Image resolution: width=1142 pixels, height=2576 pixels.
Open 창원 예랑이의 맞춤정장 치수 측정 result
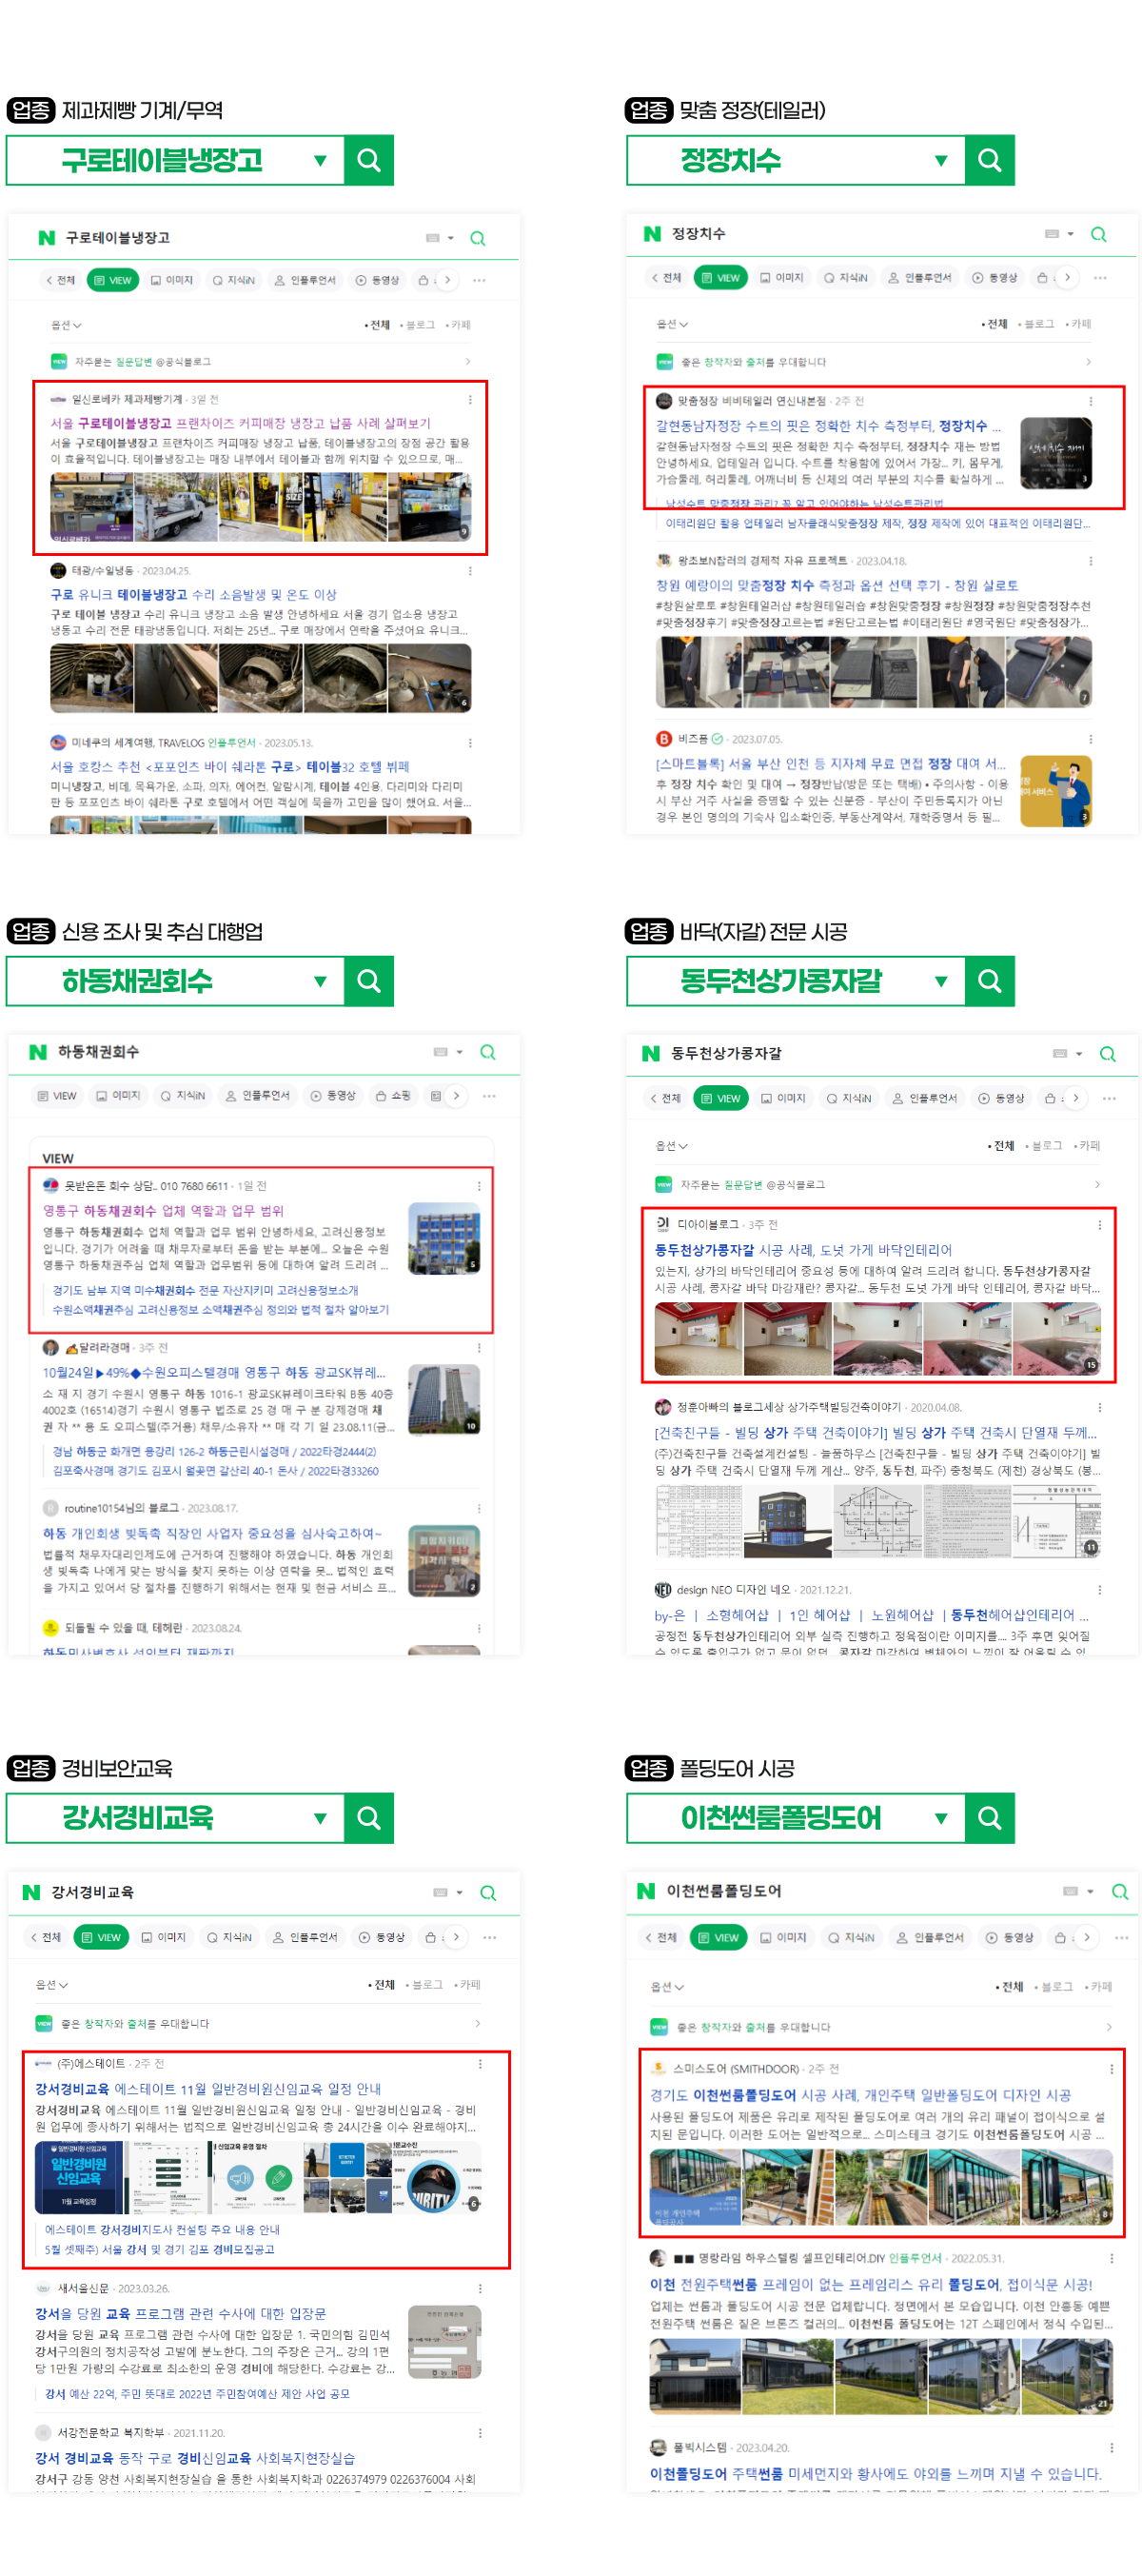click(837, 586)
